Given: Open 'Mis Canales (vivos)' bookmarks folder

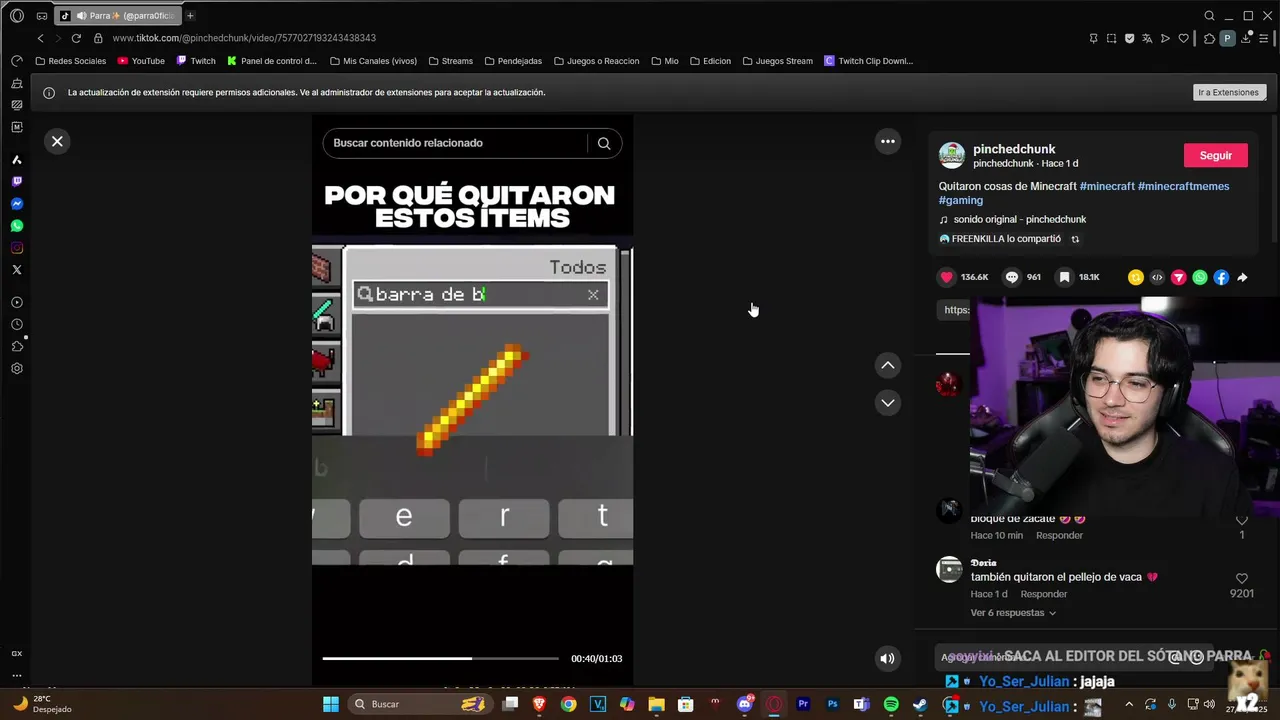Looking at the screenshot, I should (x=372, y=61).
